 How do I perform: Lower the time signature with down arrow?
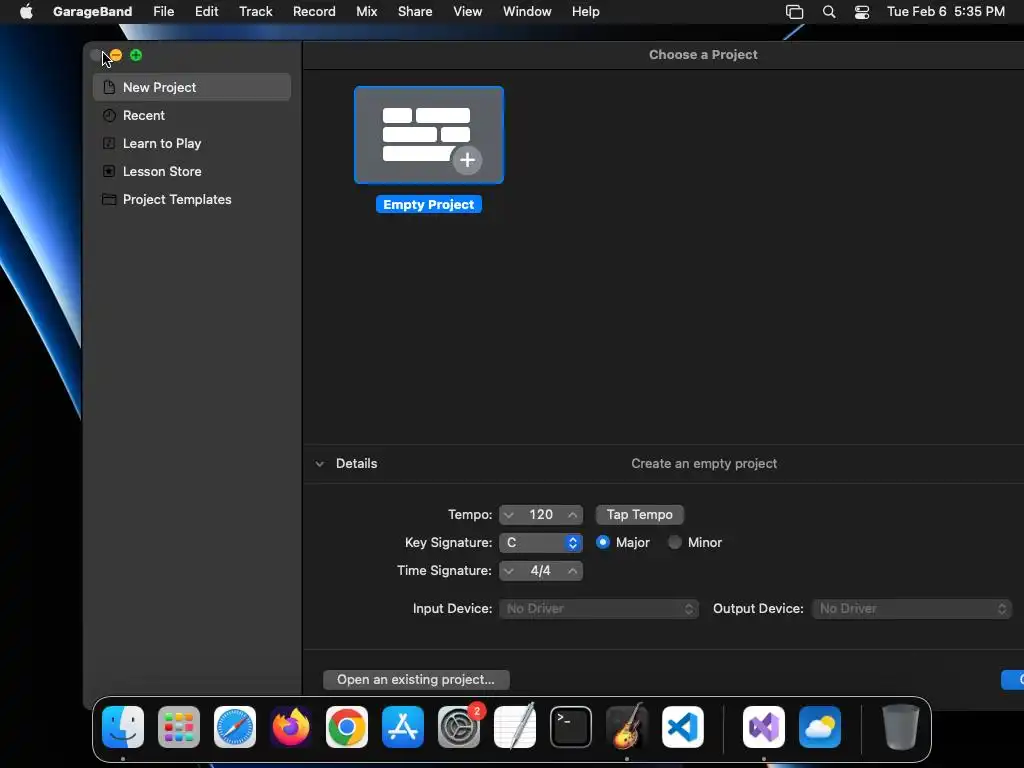509,571
